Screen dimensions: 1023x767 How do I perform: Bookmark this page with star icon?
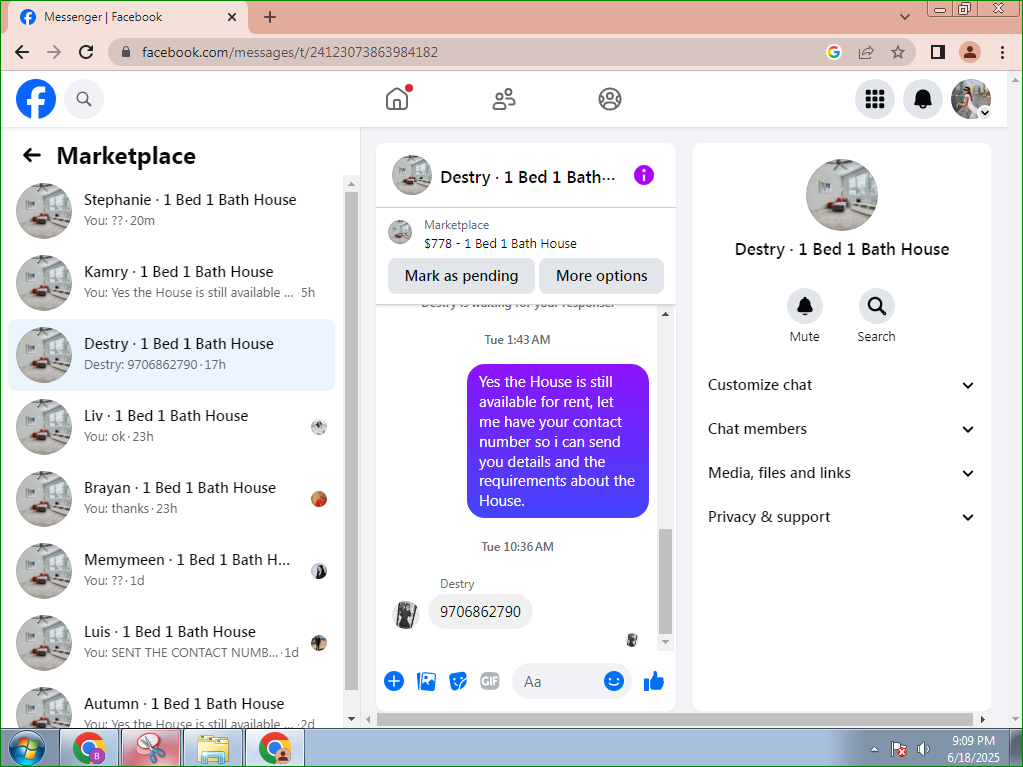[x=898, y=52]
